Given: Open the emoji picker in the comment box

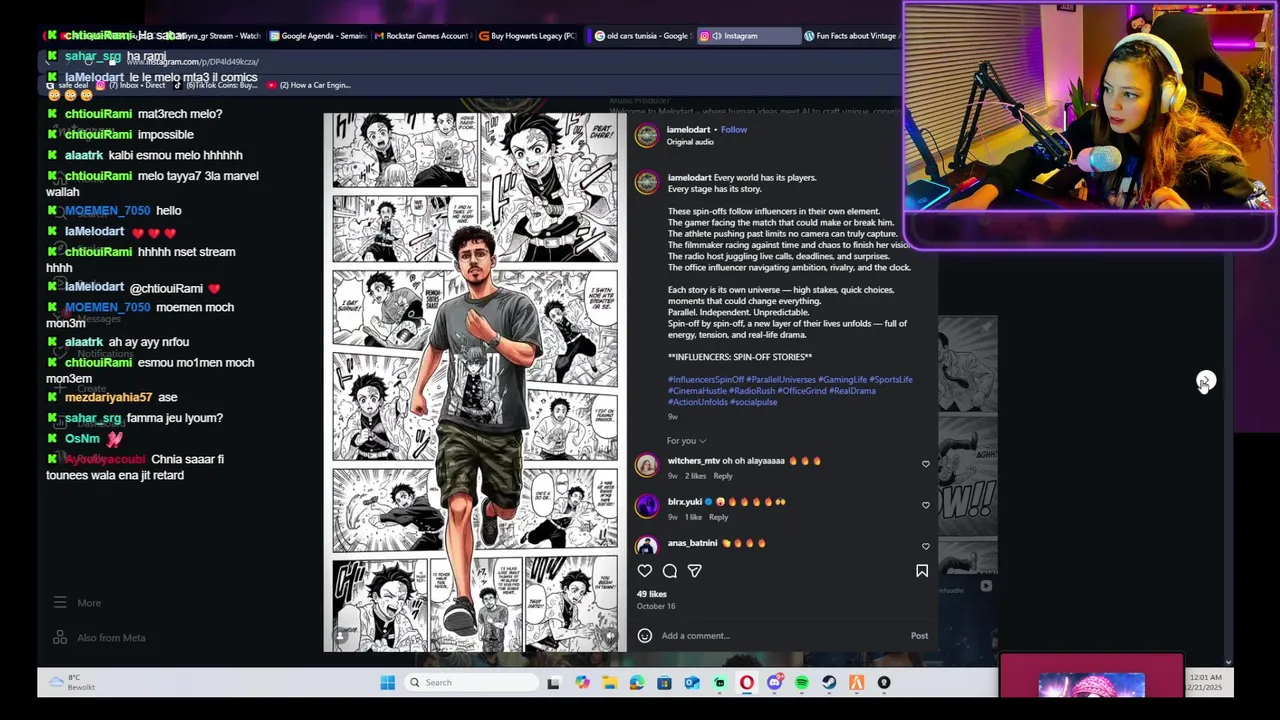Looking at the screenshot, I should tap(645, 636).
